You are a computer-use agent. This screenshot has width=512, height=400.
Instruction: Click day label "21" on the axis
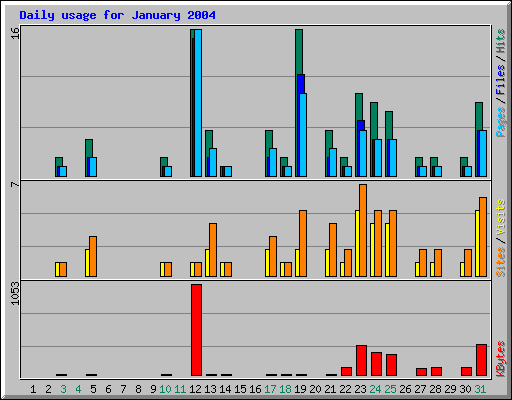click(331, 389)
